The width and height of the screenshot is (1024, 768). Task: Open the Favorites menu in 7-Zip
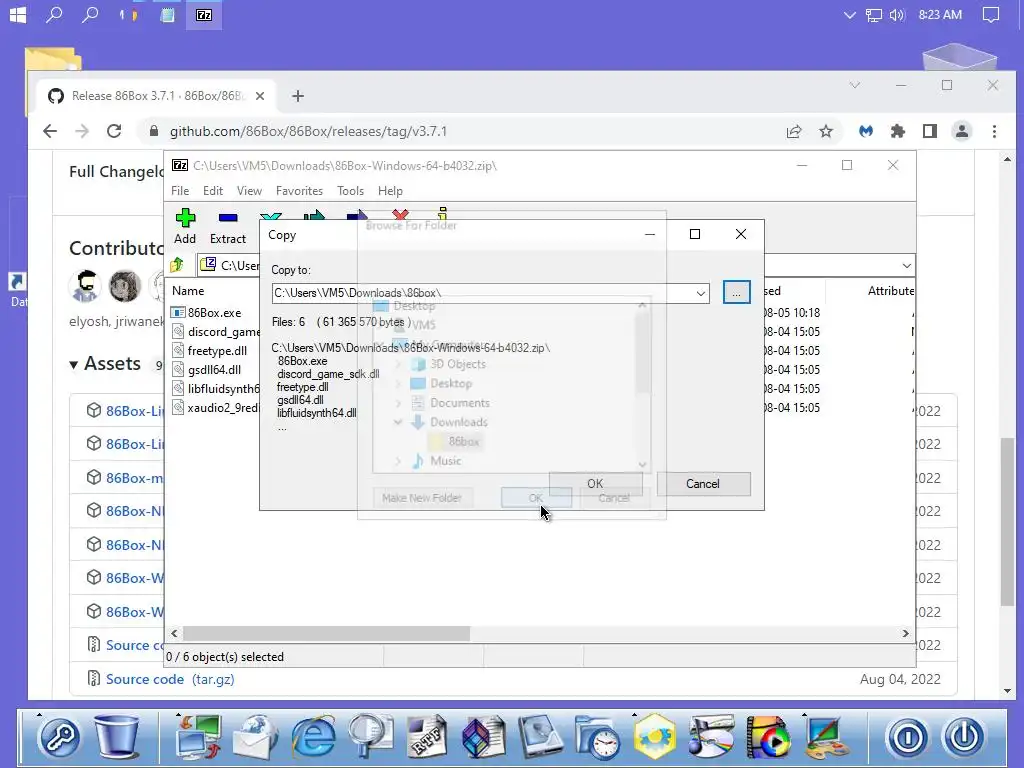299,191
